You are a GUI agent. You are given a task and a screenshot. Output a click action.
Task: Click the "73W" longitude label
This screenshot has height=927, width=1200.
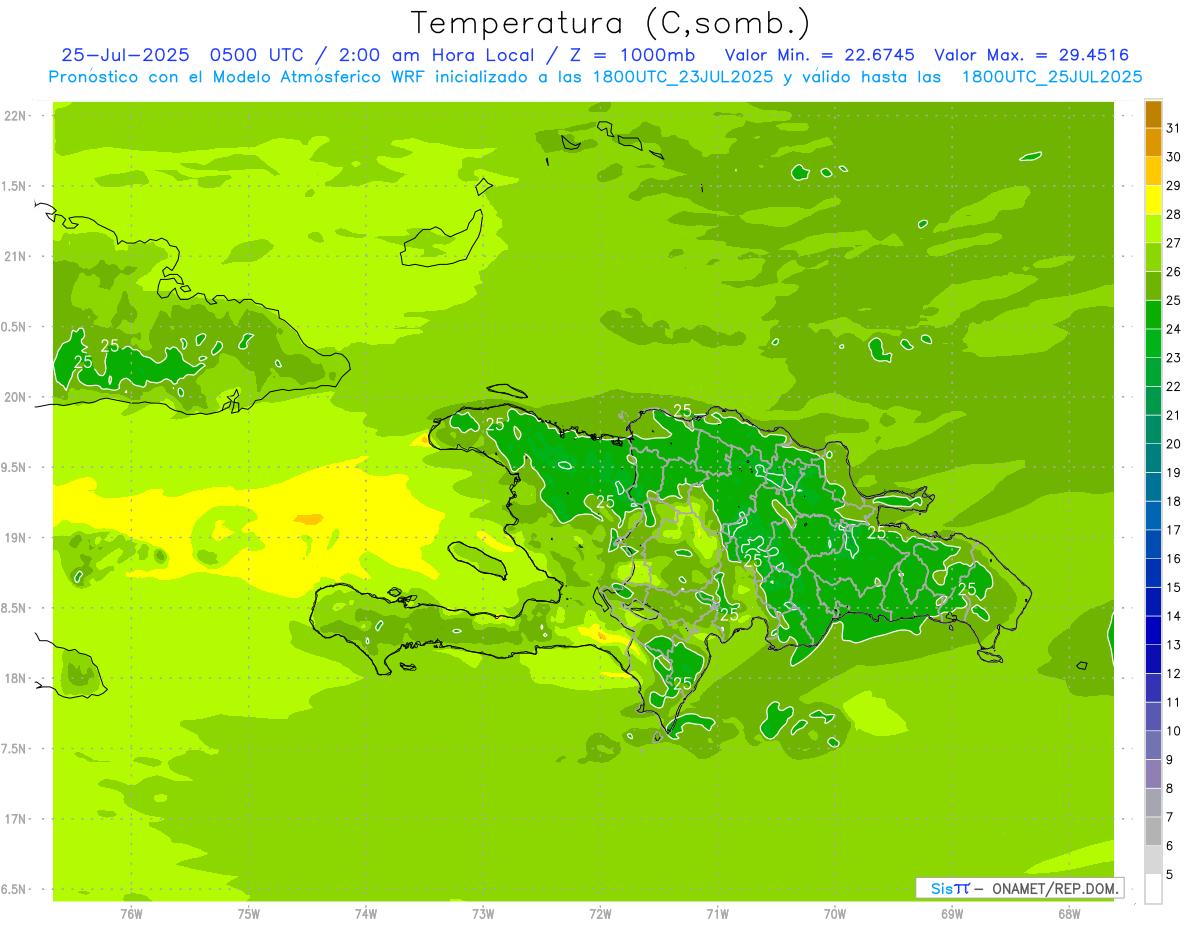483,913
